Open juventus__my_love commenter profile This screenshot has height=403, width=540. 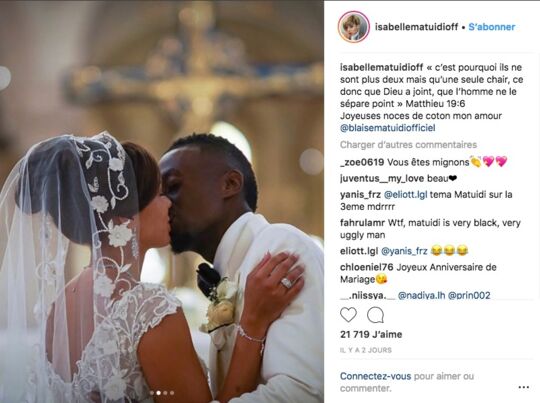pos(382,178)
